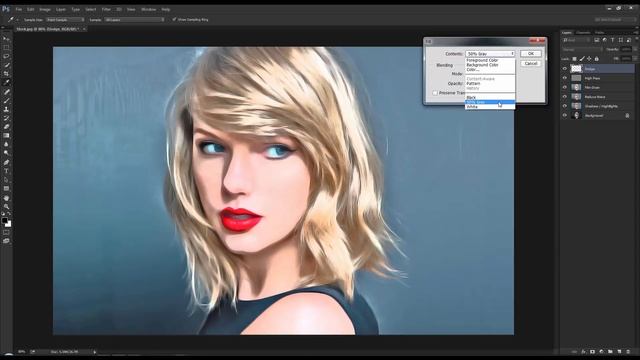Select the Quick Selection tool

pyautogui.click(x=6, y=65)
